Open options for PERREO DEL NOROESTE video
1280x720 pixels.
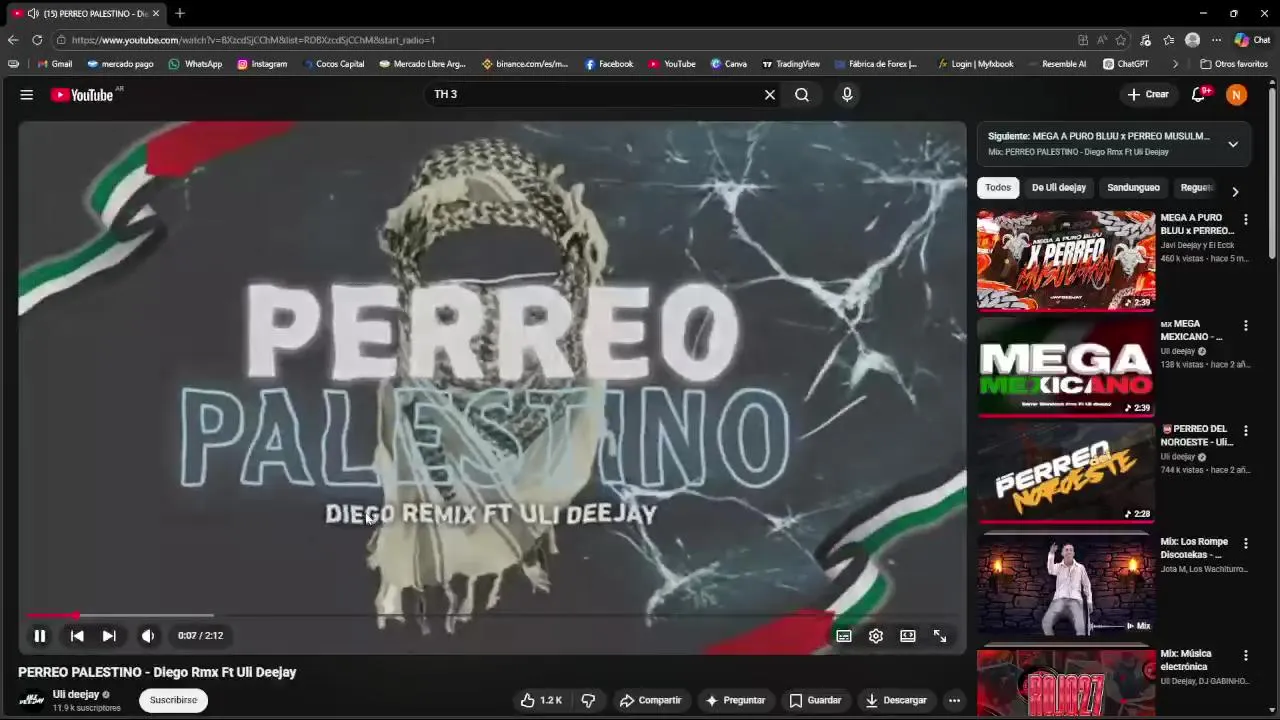click(1246, 431)
